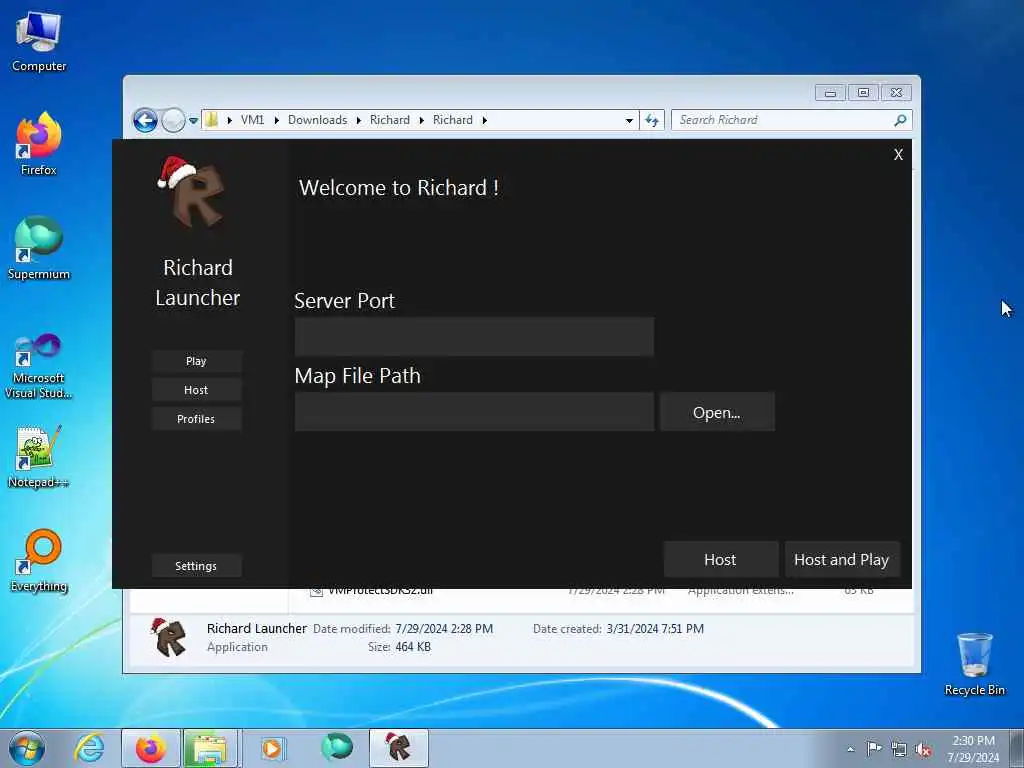The height and width of the screenshot is (768, 1024).
Task: Show hidden system tray icons
Action: tap(850, 750)
